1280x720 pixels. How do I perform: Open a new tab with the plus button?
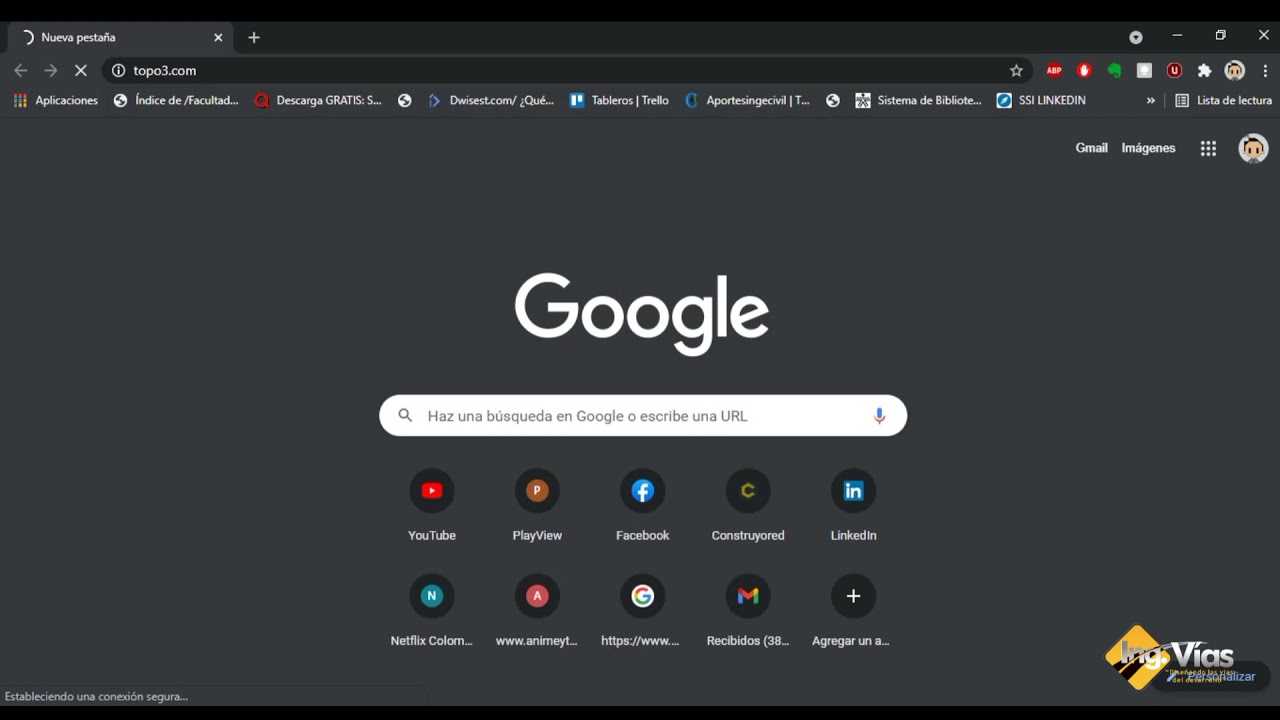click(254, 37)
